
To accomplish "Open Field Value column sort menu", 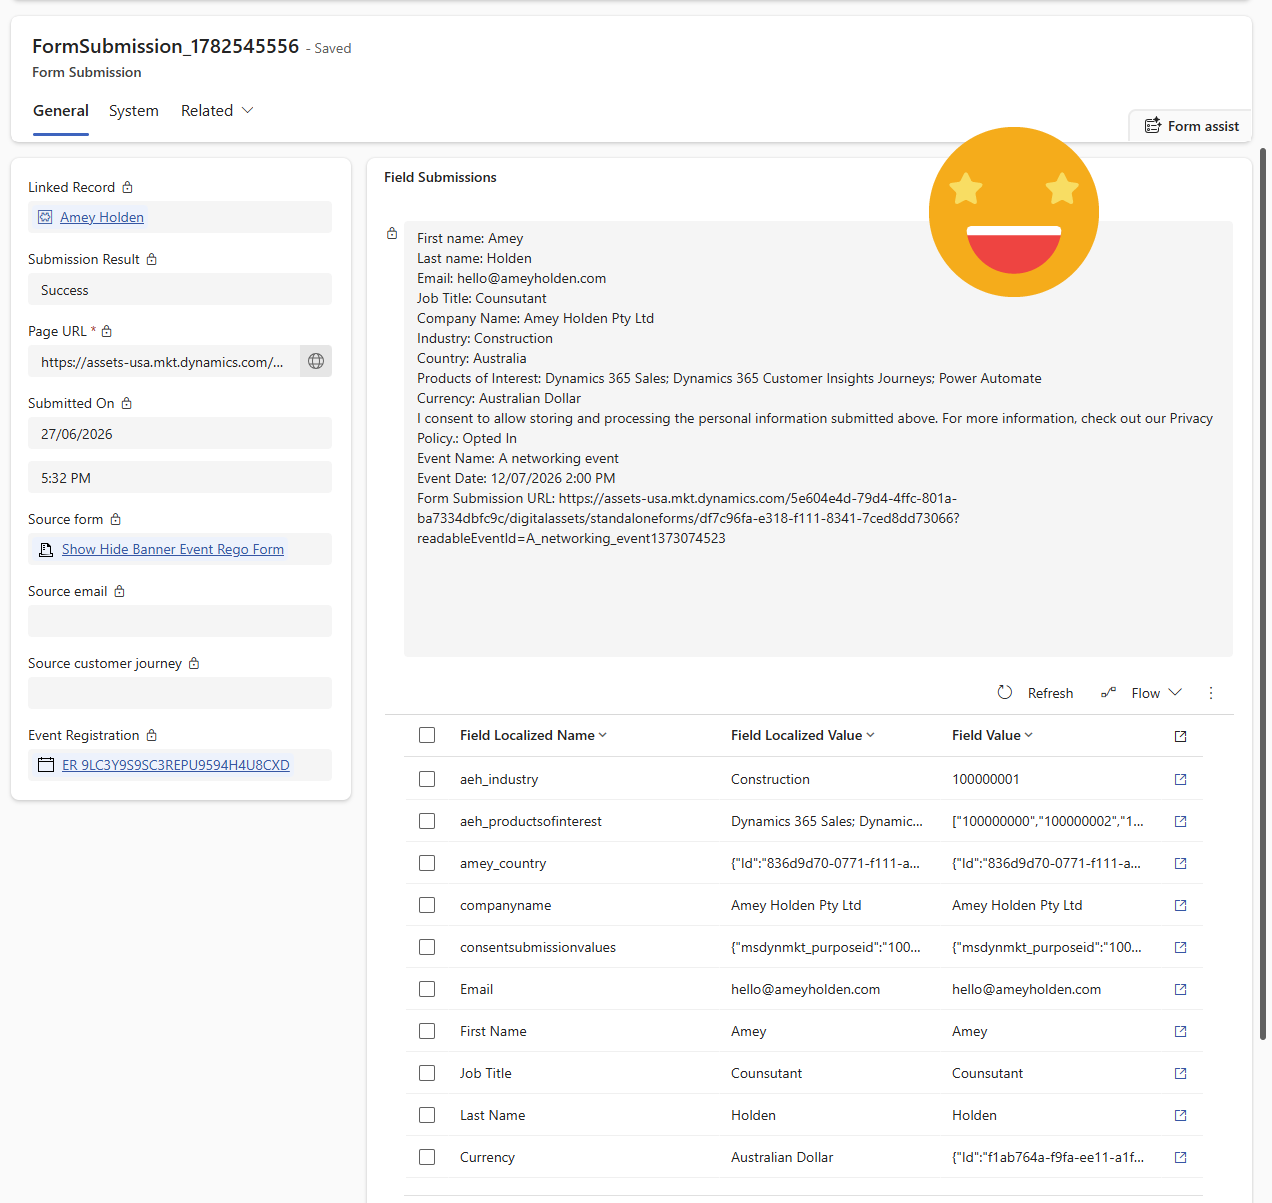I will 992,735.
